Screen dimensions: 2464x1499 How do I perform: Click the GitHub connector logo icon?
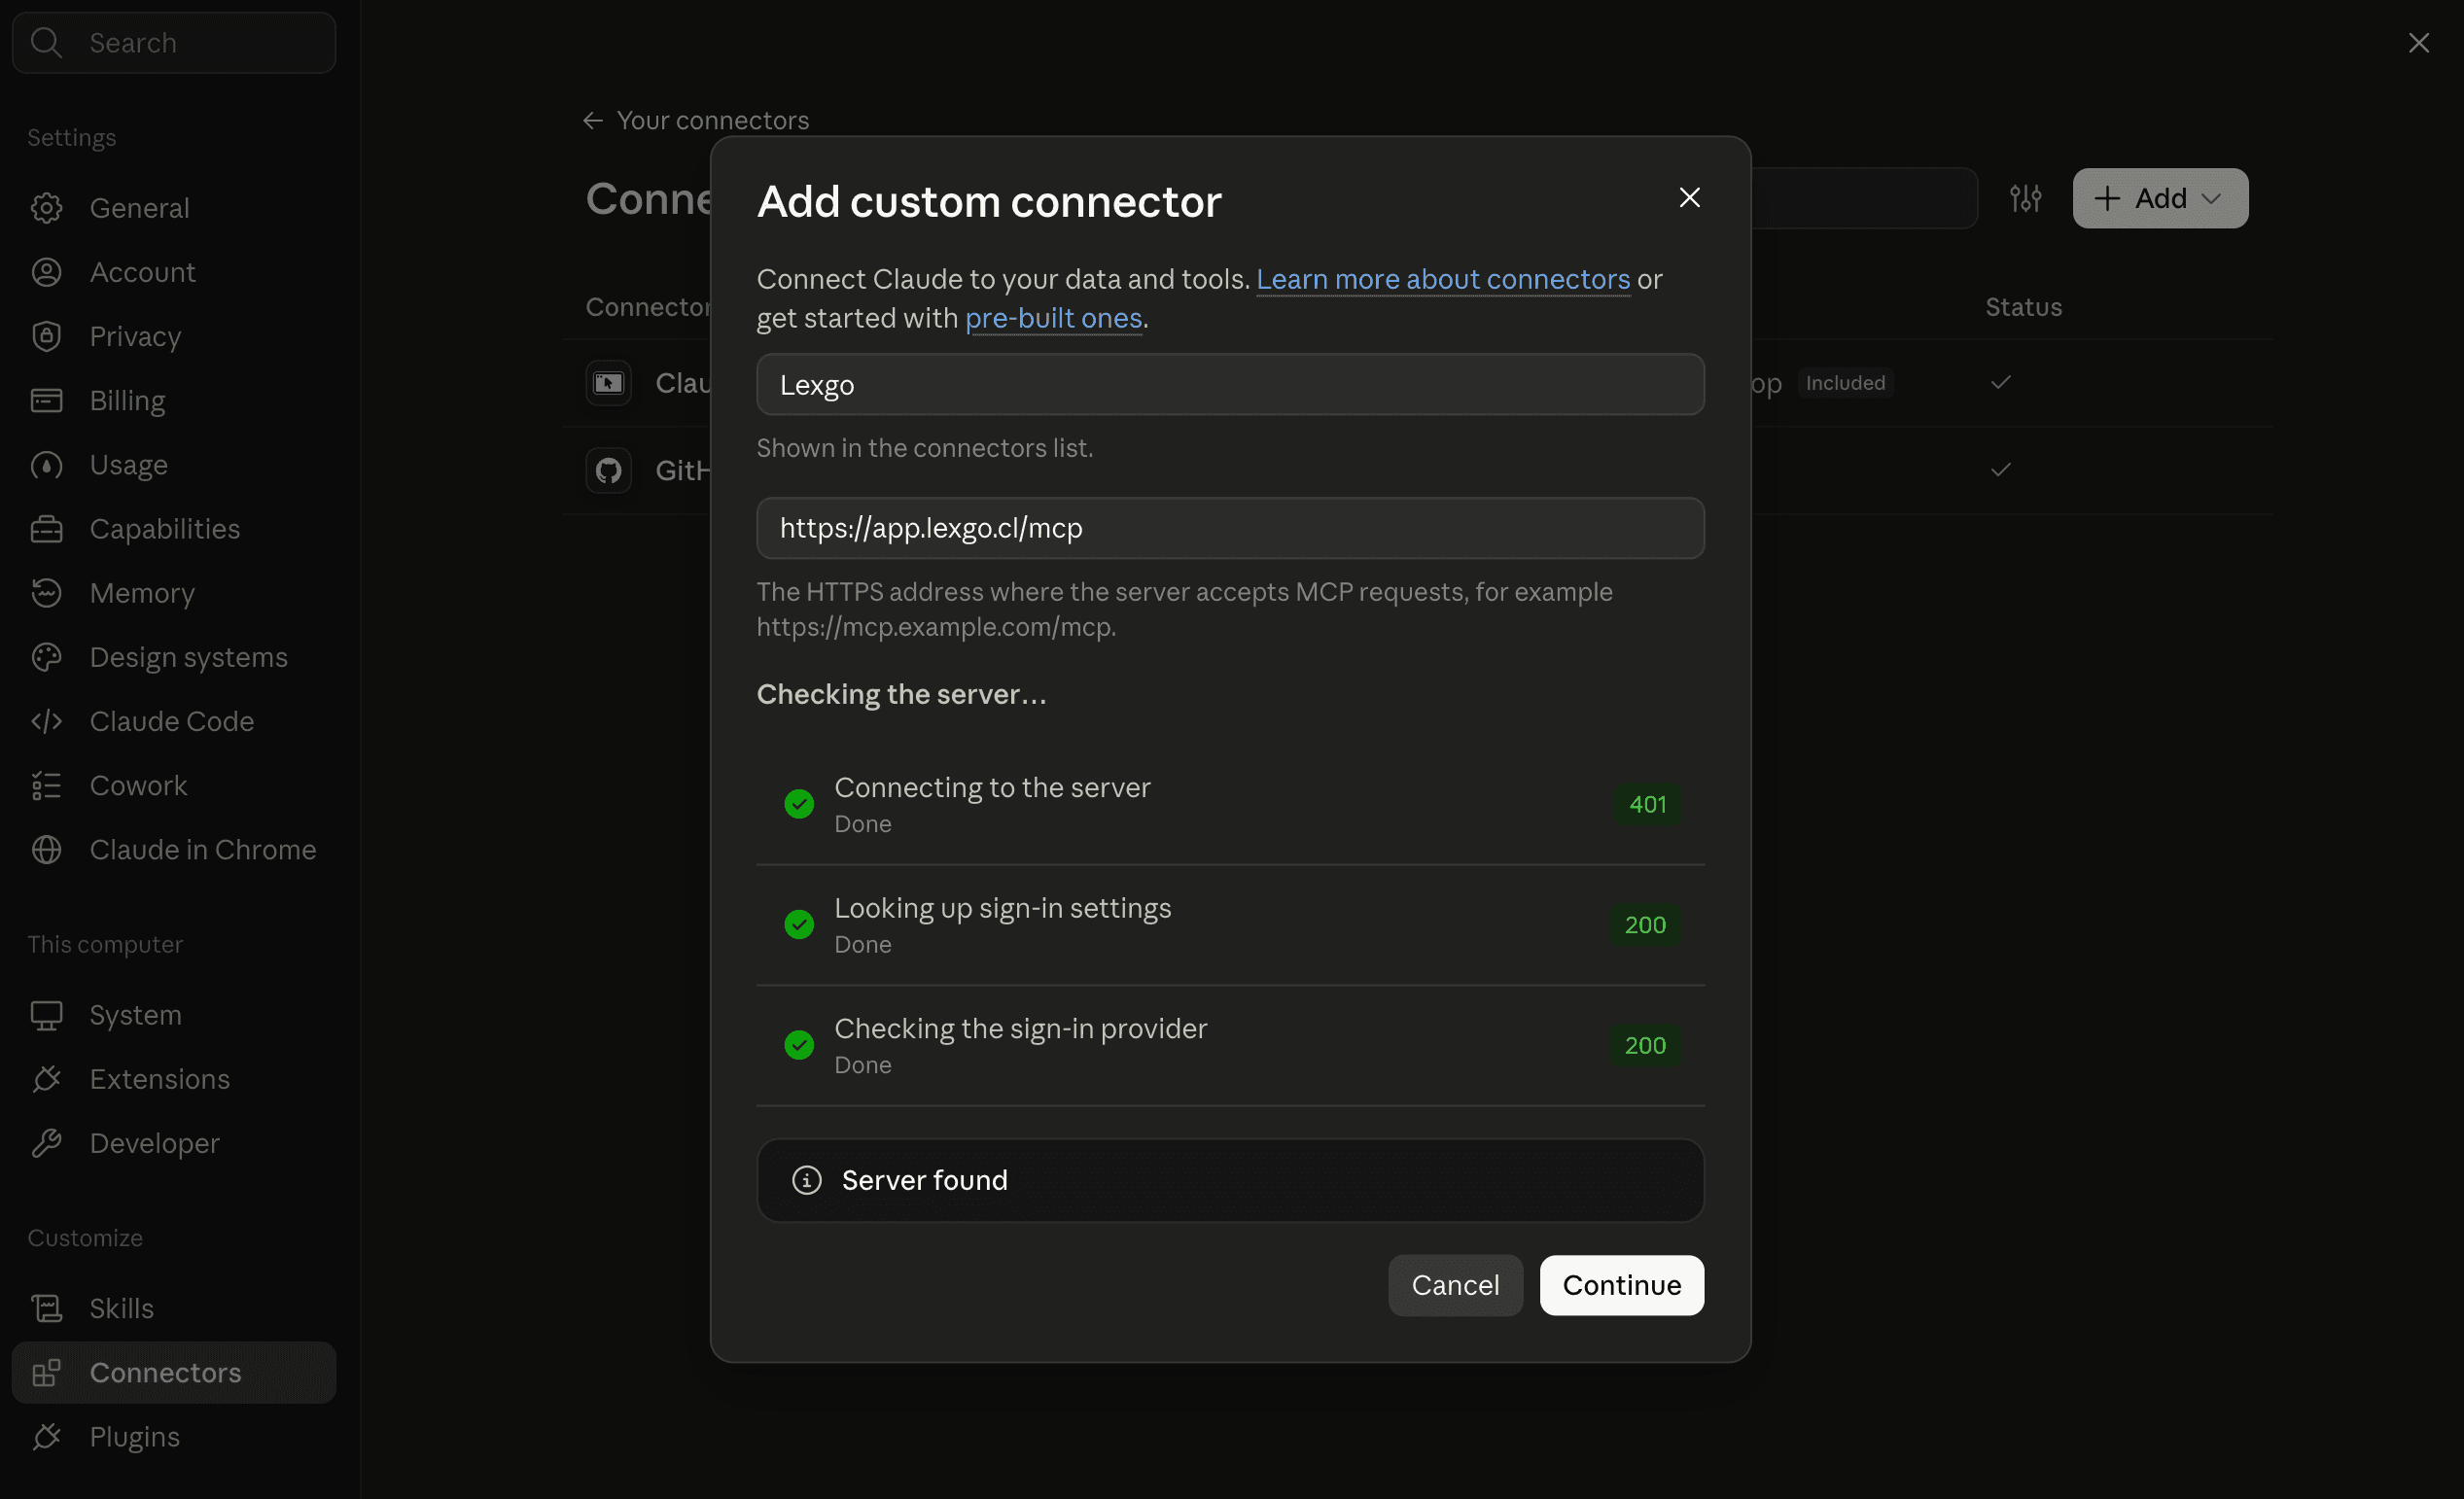point(608,470)
